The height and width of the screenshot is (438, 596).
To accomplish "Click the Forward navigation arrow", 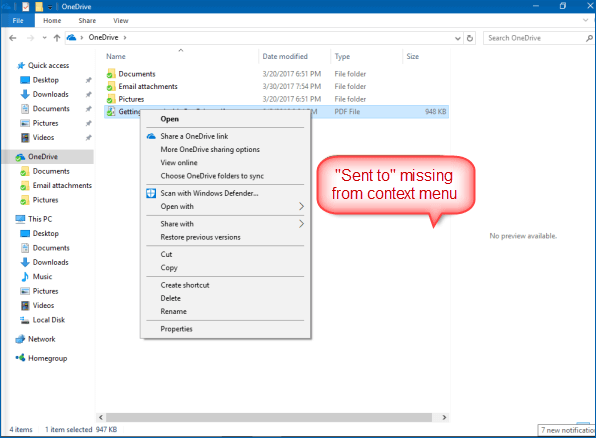I will [x=30, y=38].
